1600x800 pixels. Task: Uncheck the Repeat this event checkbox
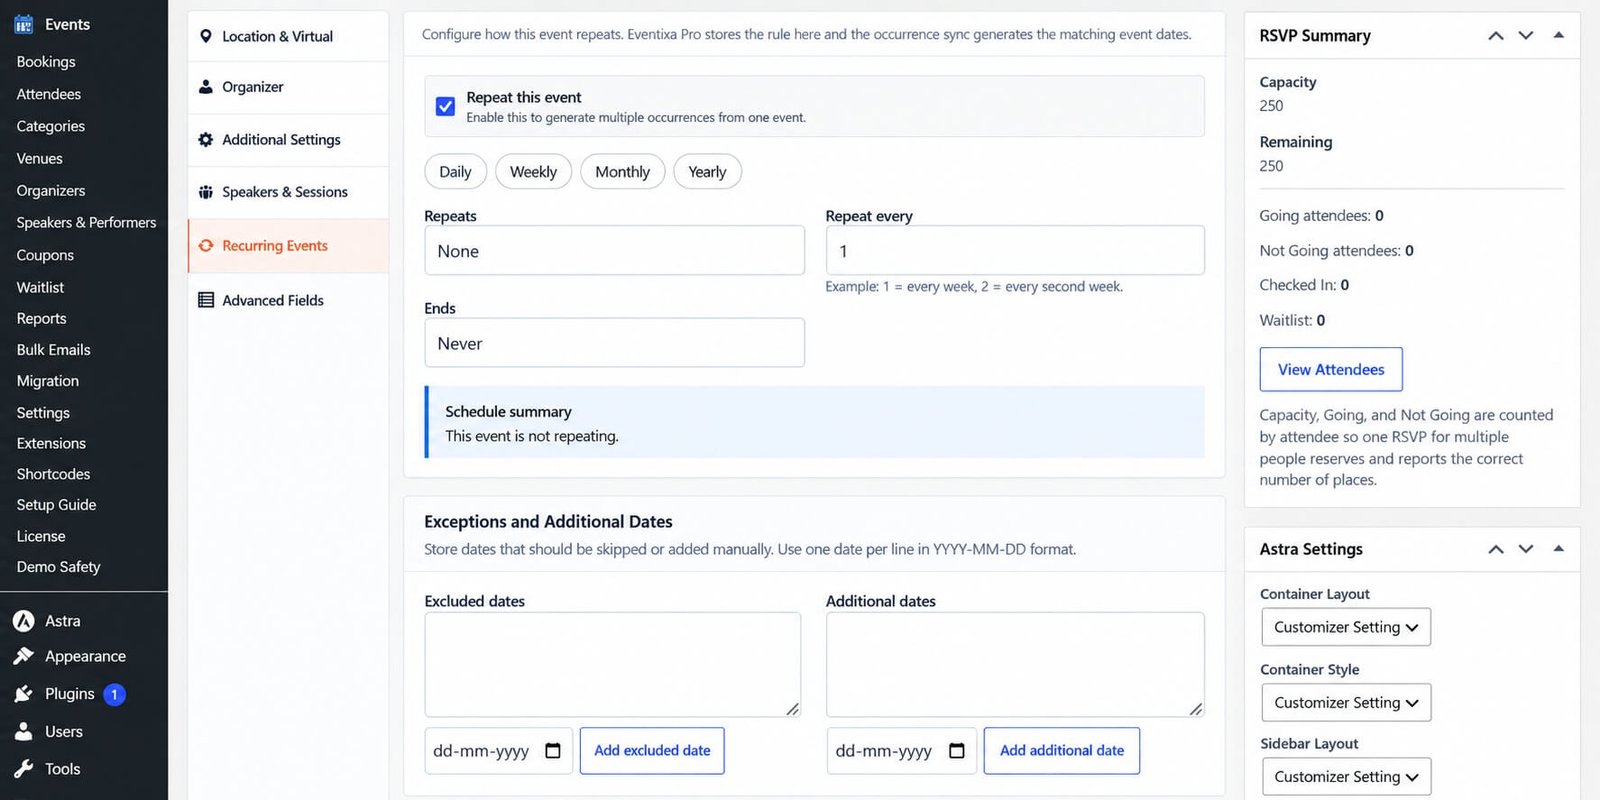446,106
